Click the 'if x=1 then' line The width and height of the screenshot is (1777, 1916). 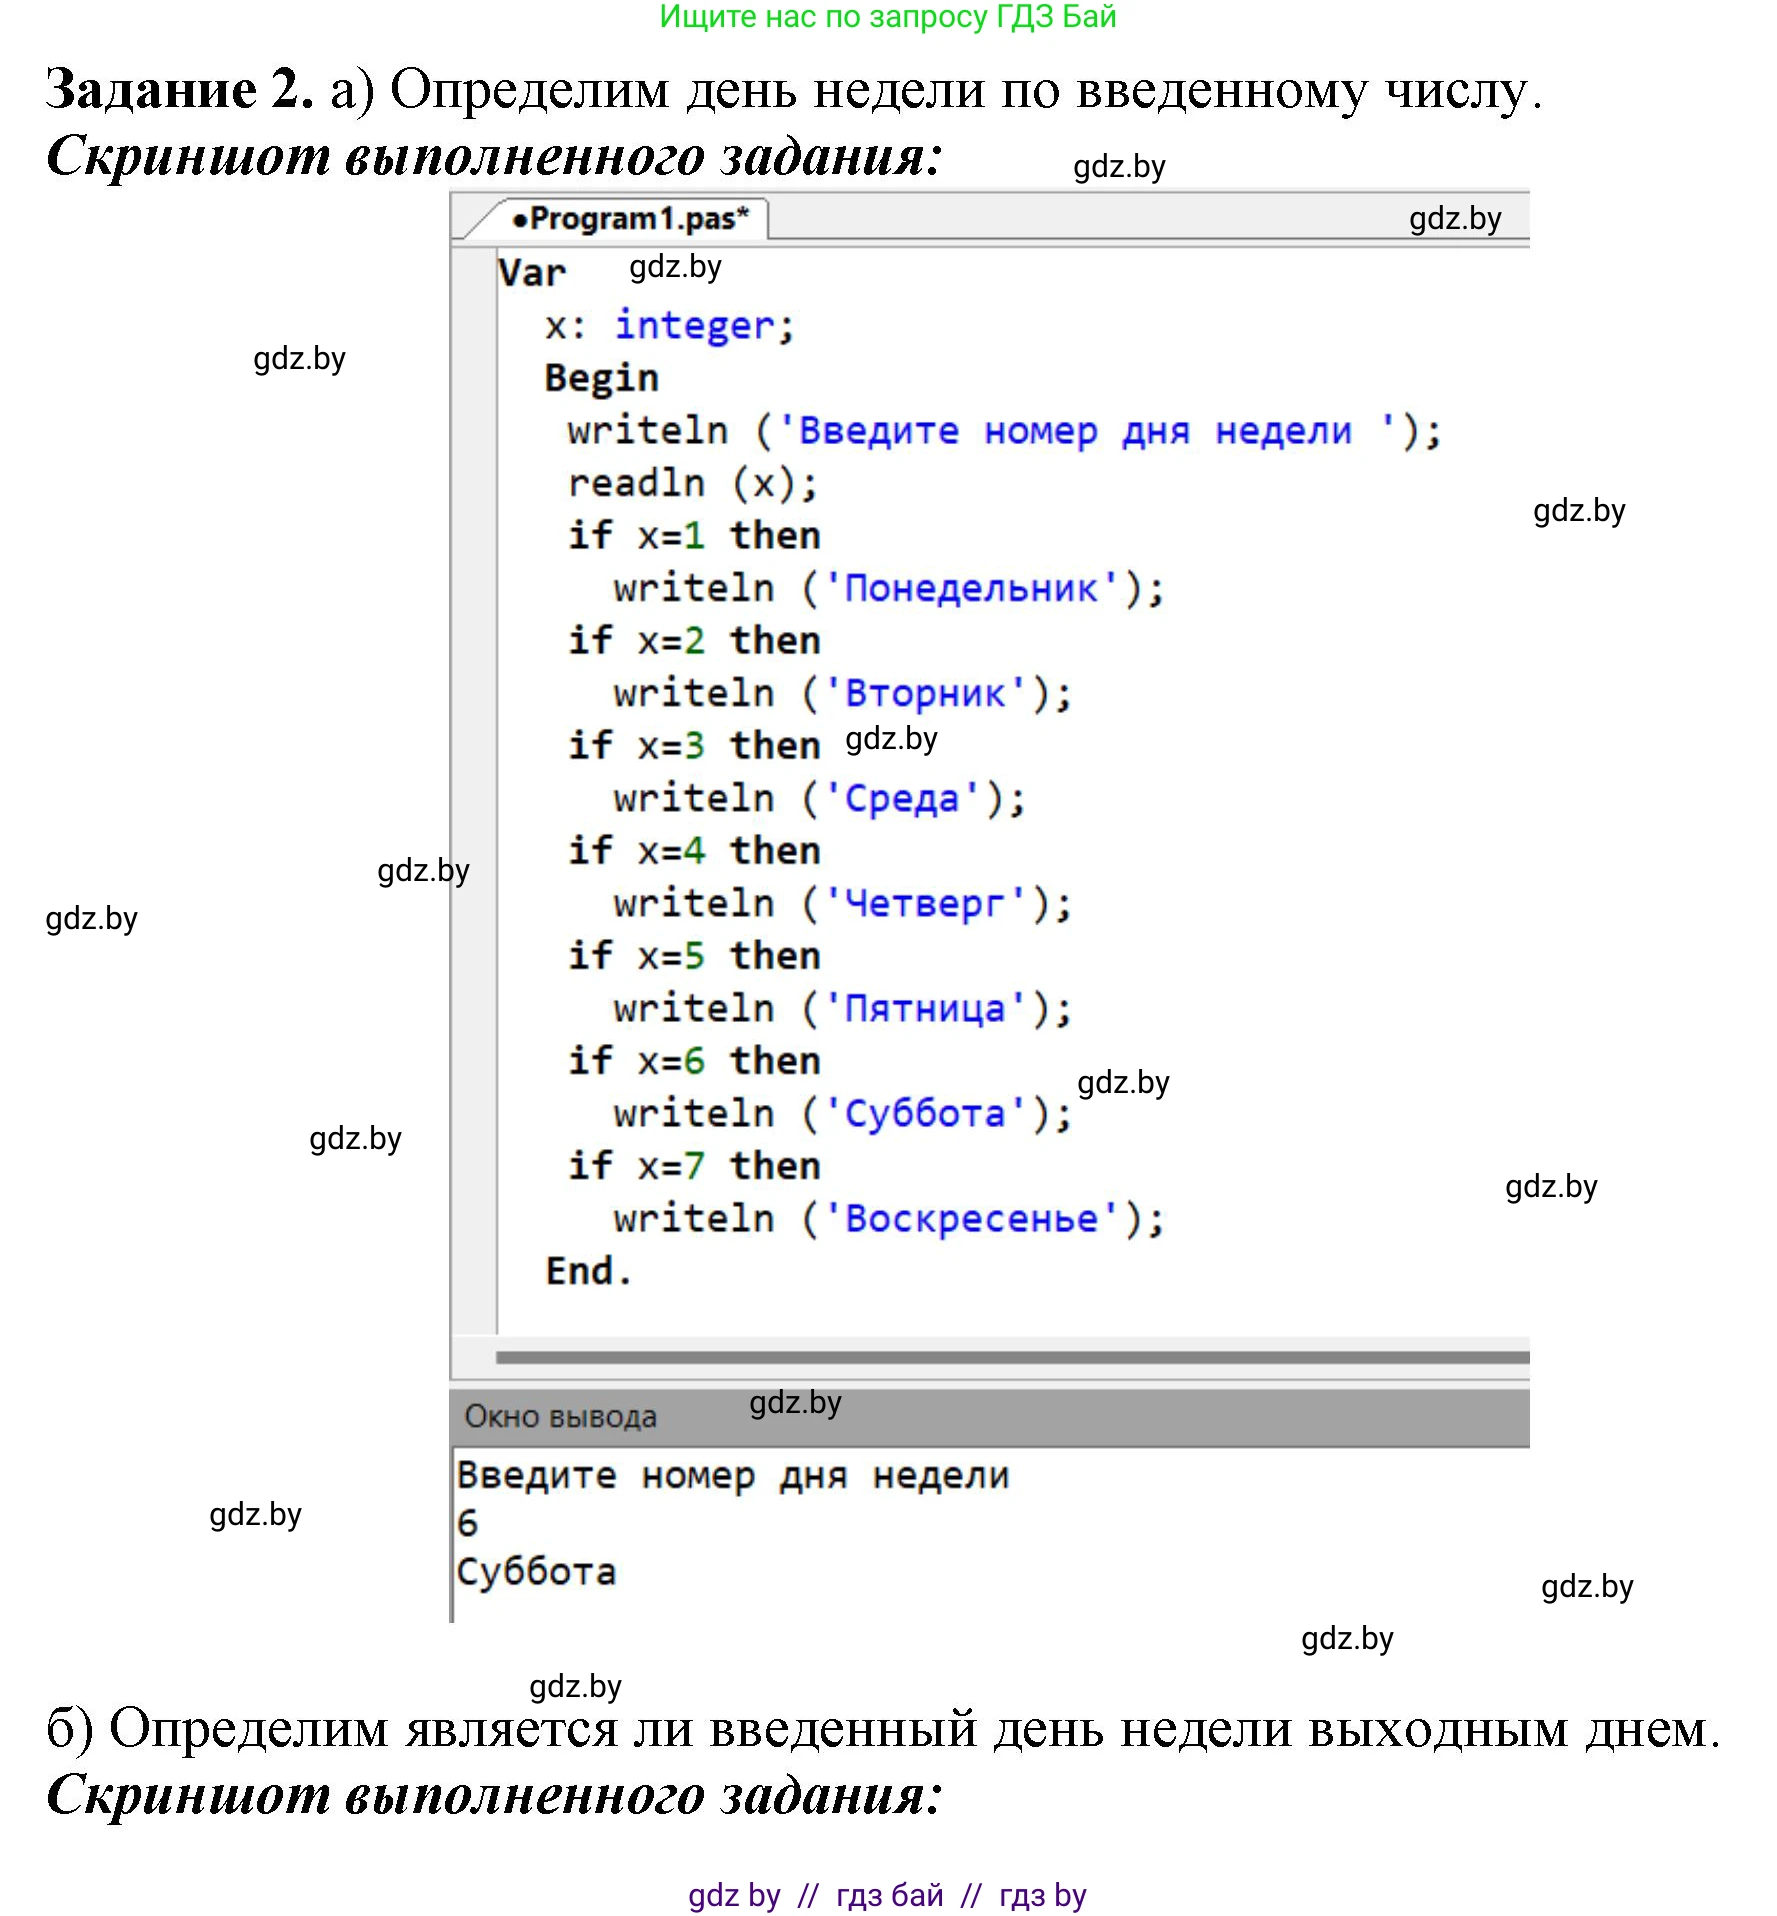(x=694, y=535)
